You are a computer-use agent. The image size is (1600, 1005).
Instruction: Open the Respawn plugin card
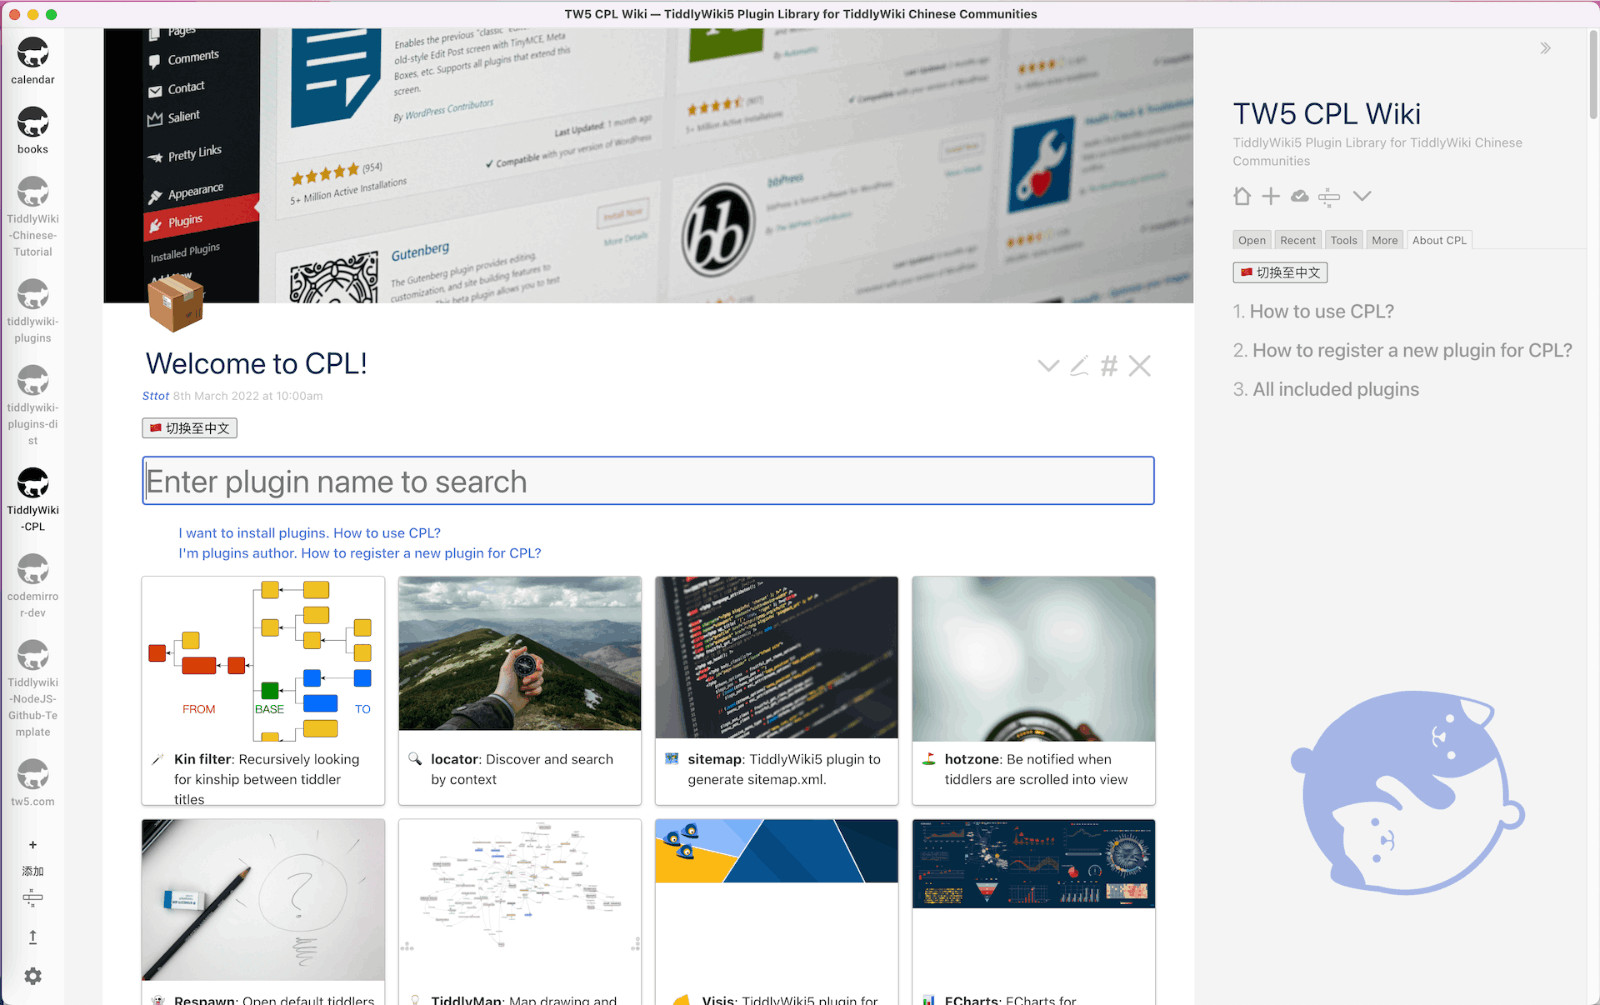263,912
